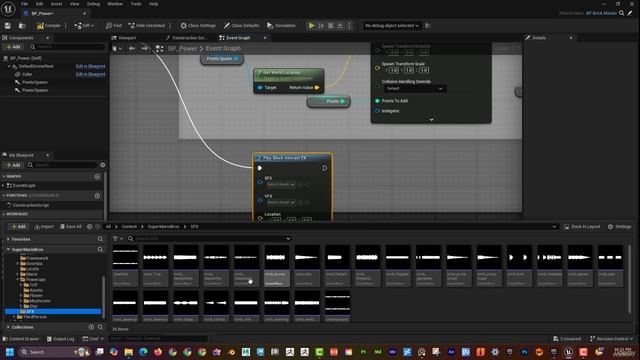The width and height of the screenshot is (640, 360).
Task: Open the play options three-dot menu
Action: (349, 26)
